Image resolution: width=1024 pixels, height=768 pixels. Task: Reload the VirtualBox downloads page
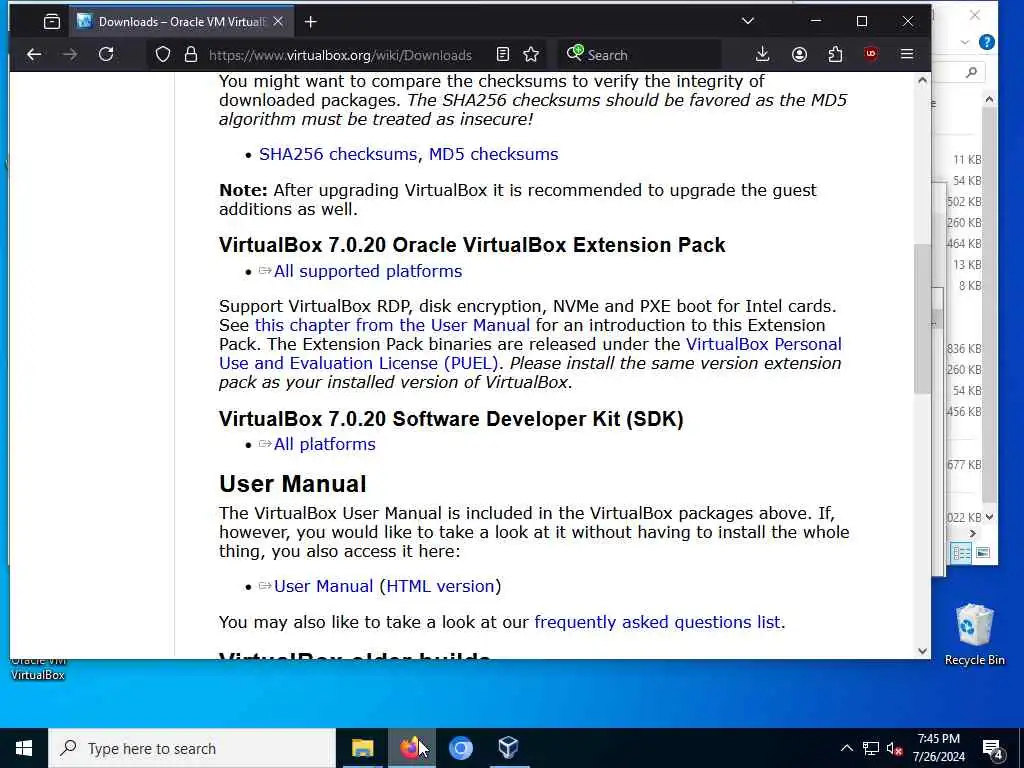106,55
